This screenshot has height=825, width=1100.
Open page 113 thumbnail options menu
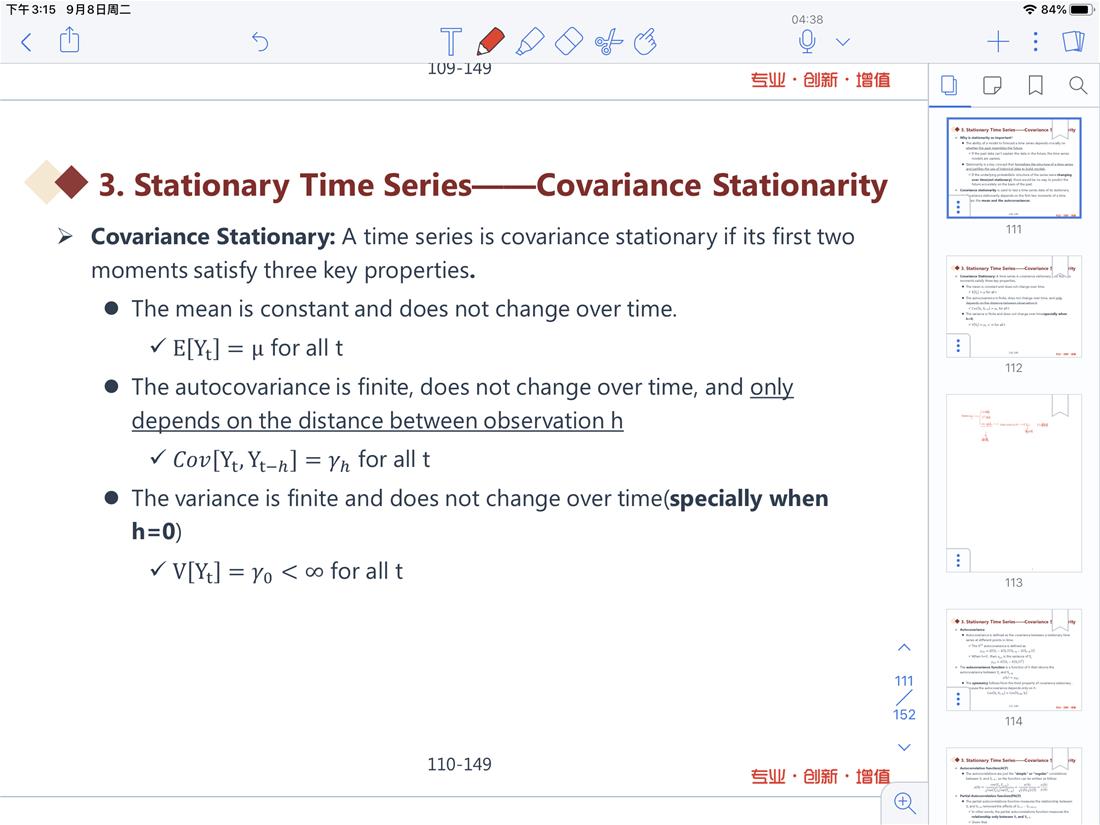tap(958, 561)
